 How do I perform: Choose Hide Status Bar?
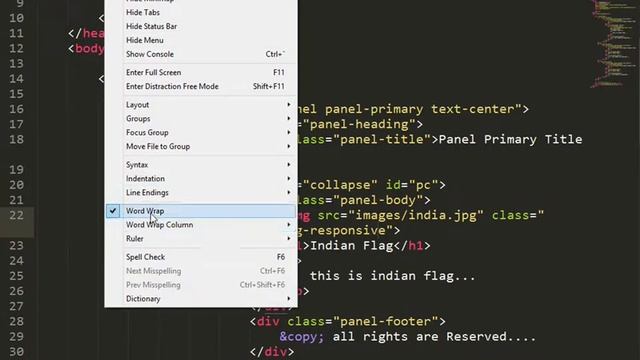200,27
